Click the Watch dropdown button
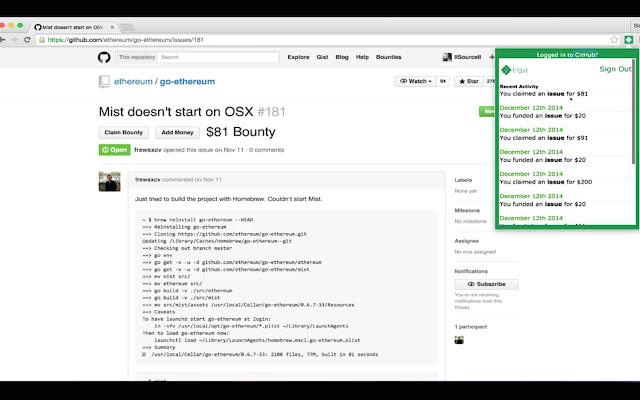This screenshot has width=640, height=400. click(x=416, y=81)
